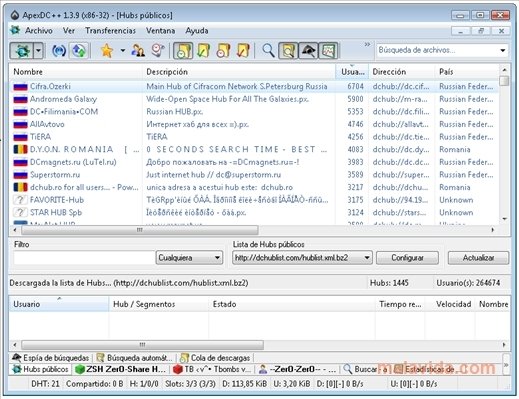
Task: Click the window icon left of Archivo
Action: 15,30
